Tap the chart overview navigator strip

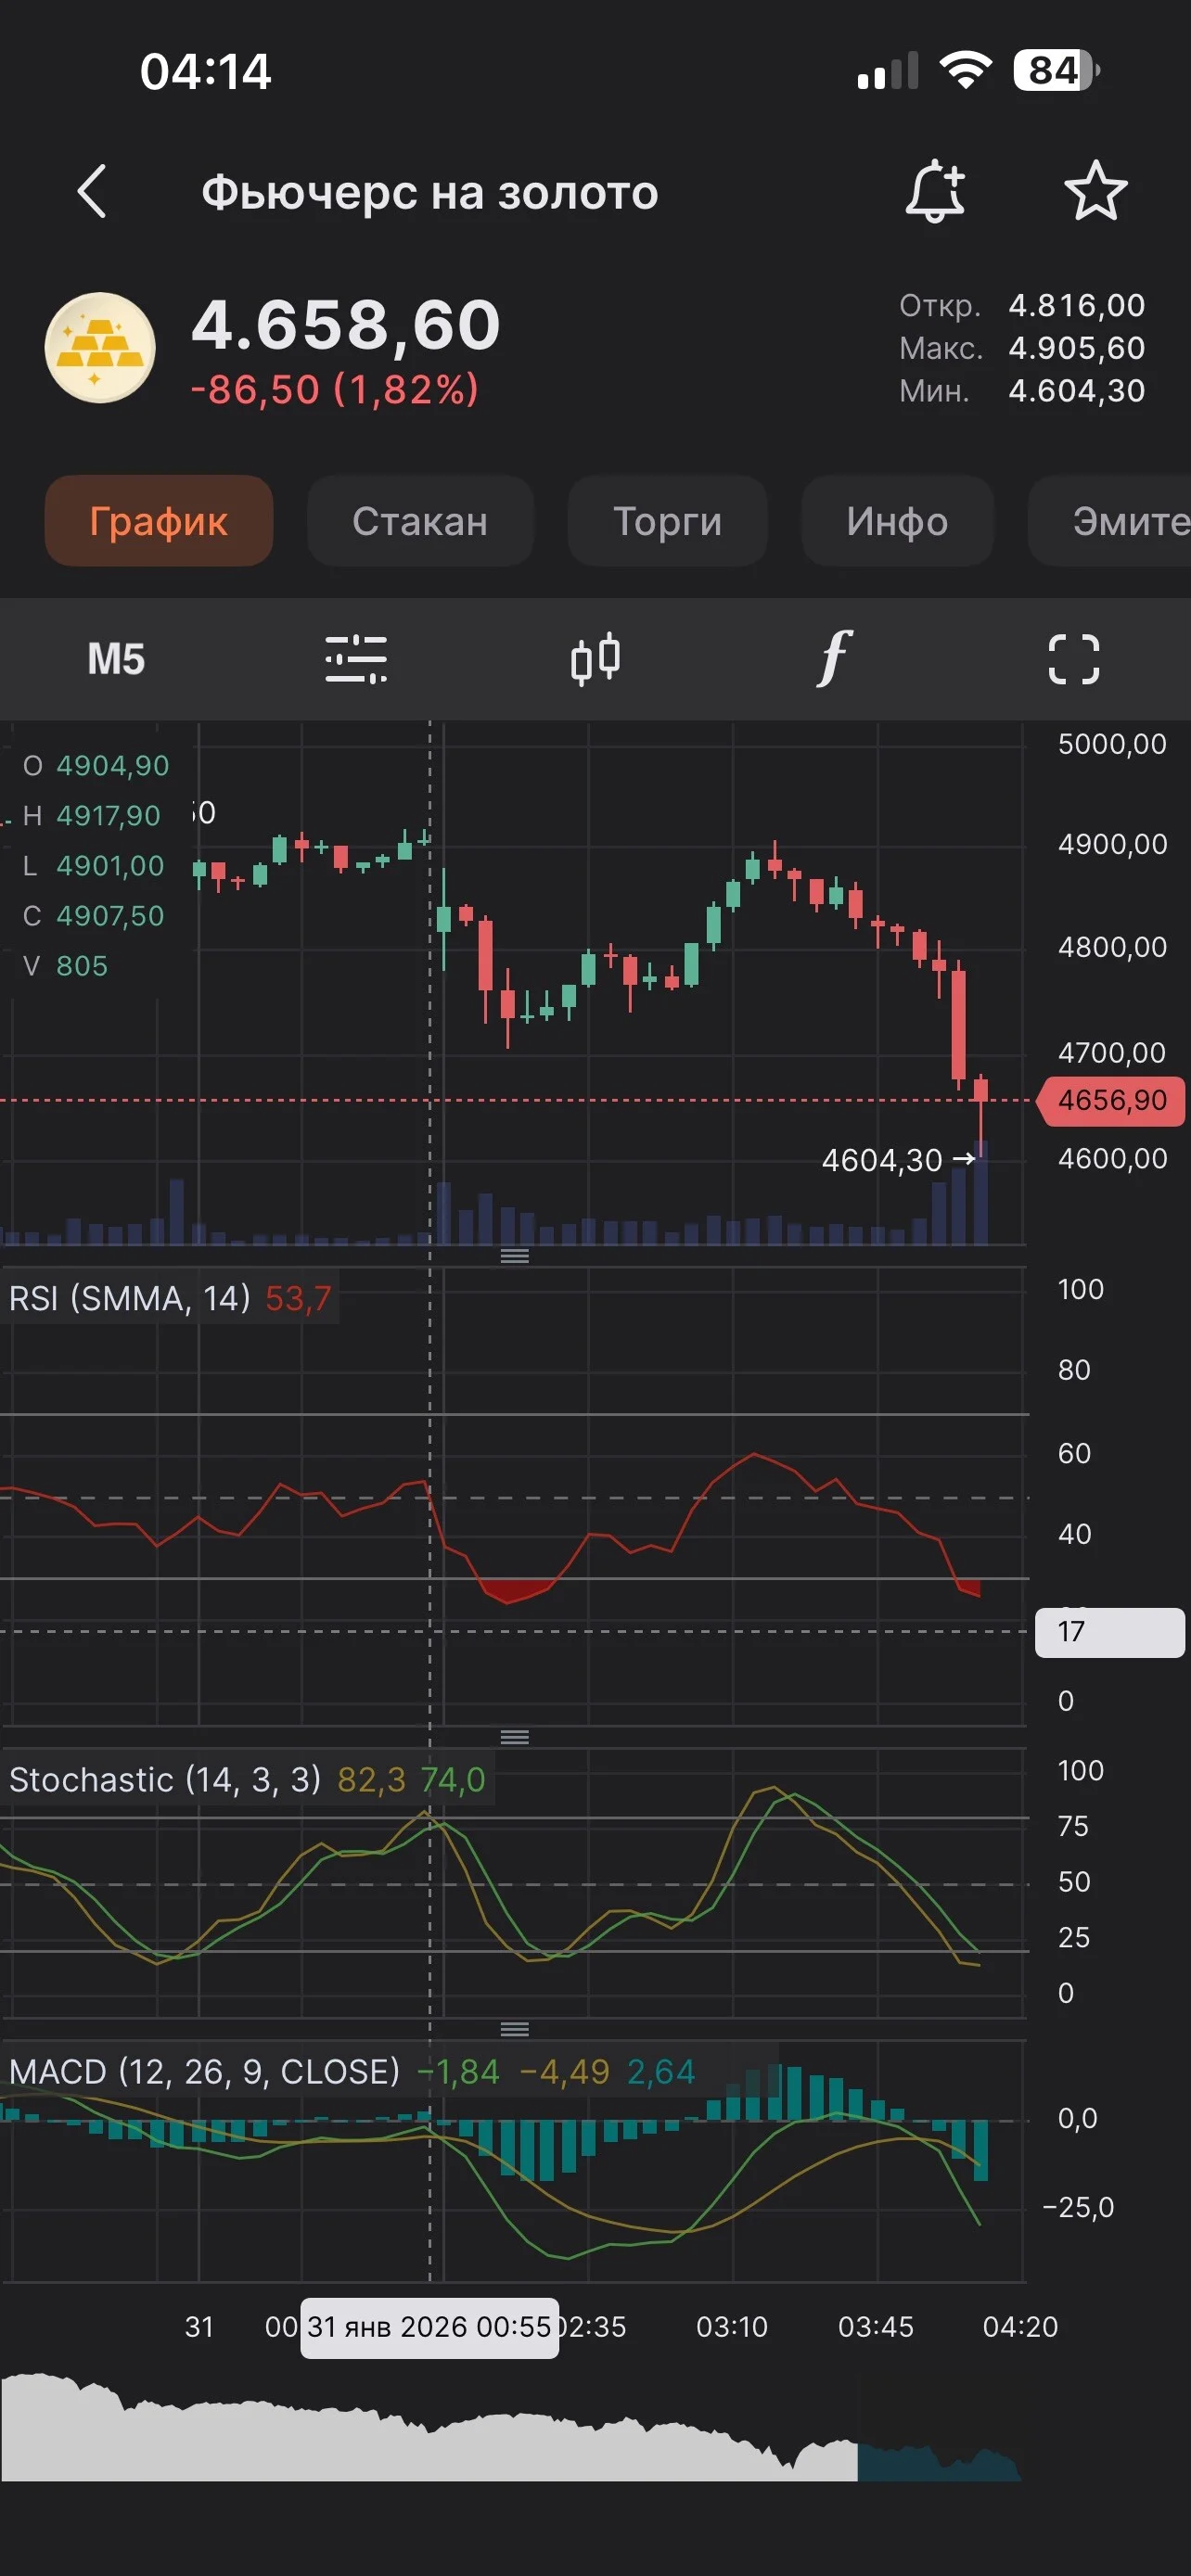tap(510, 2425)
